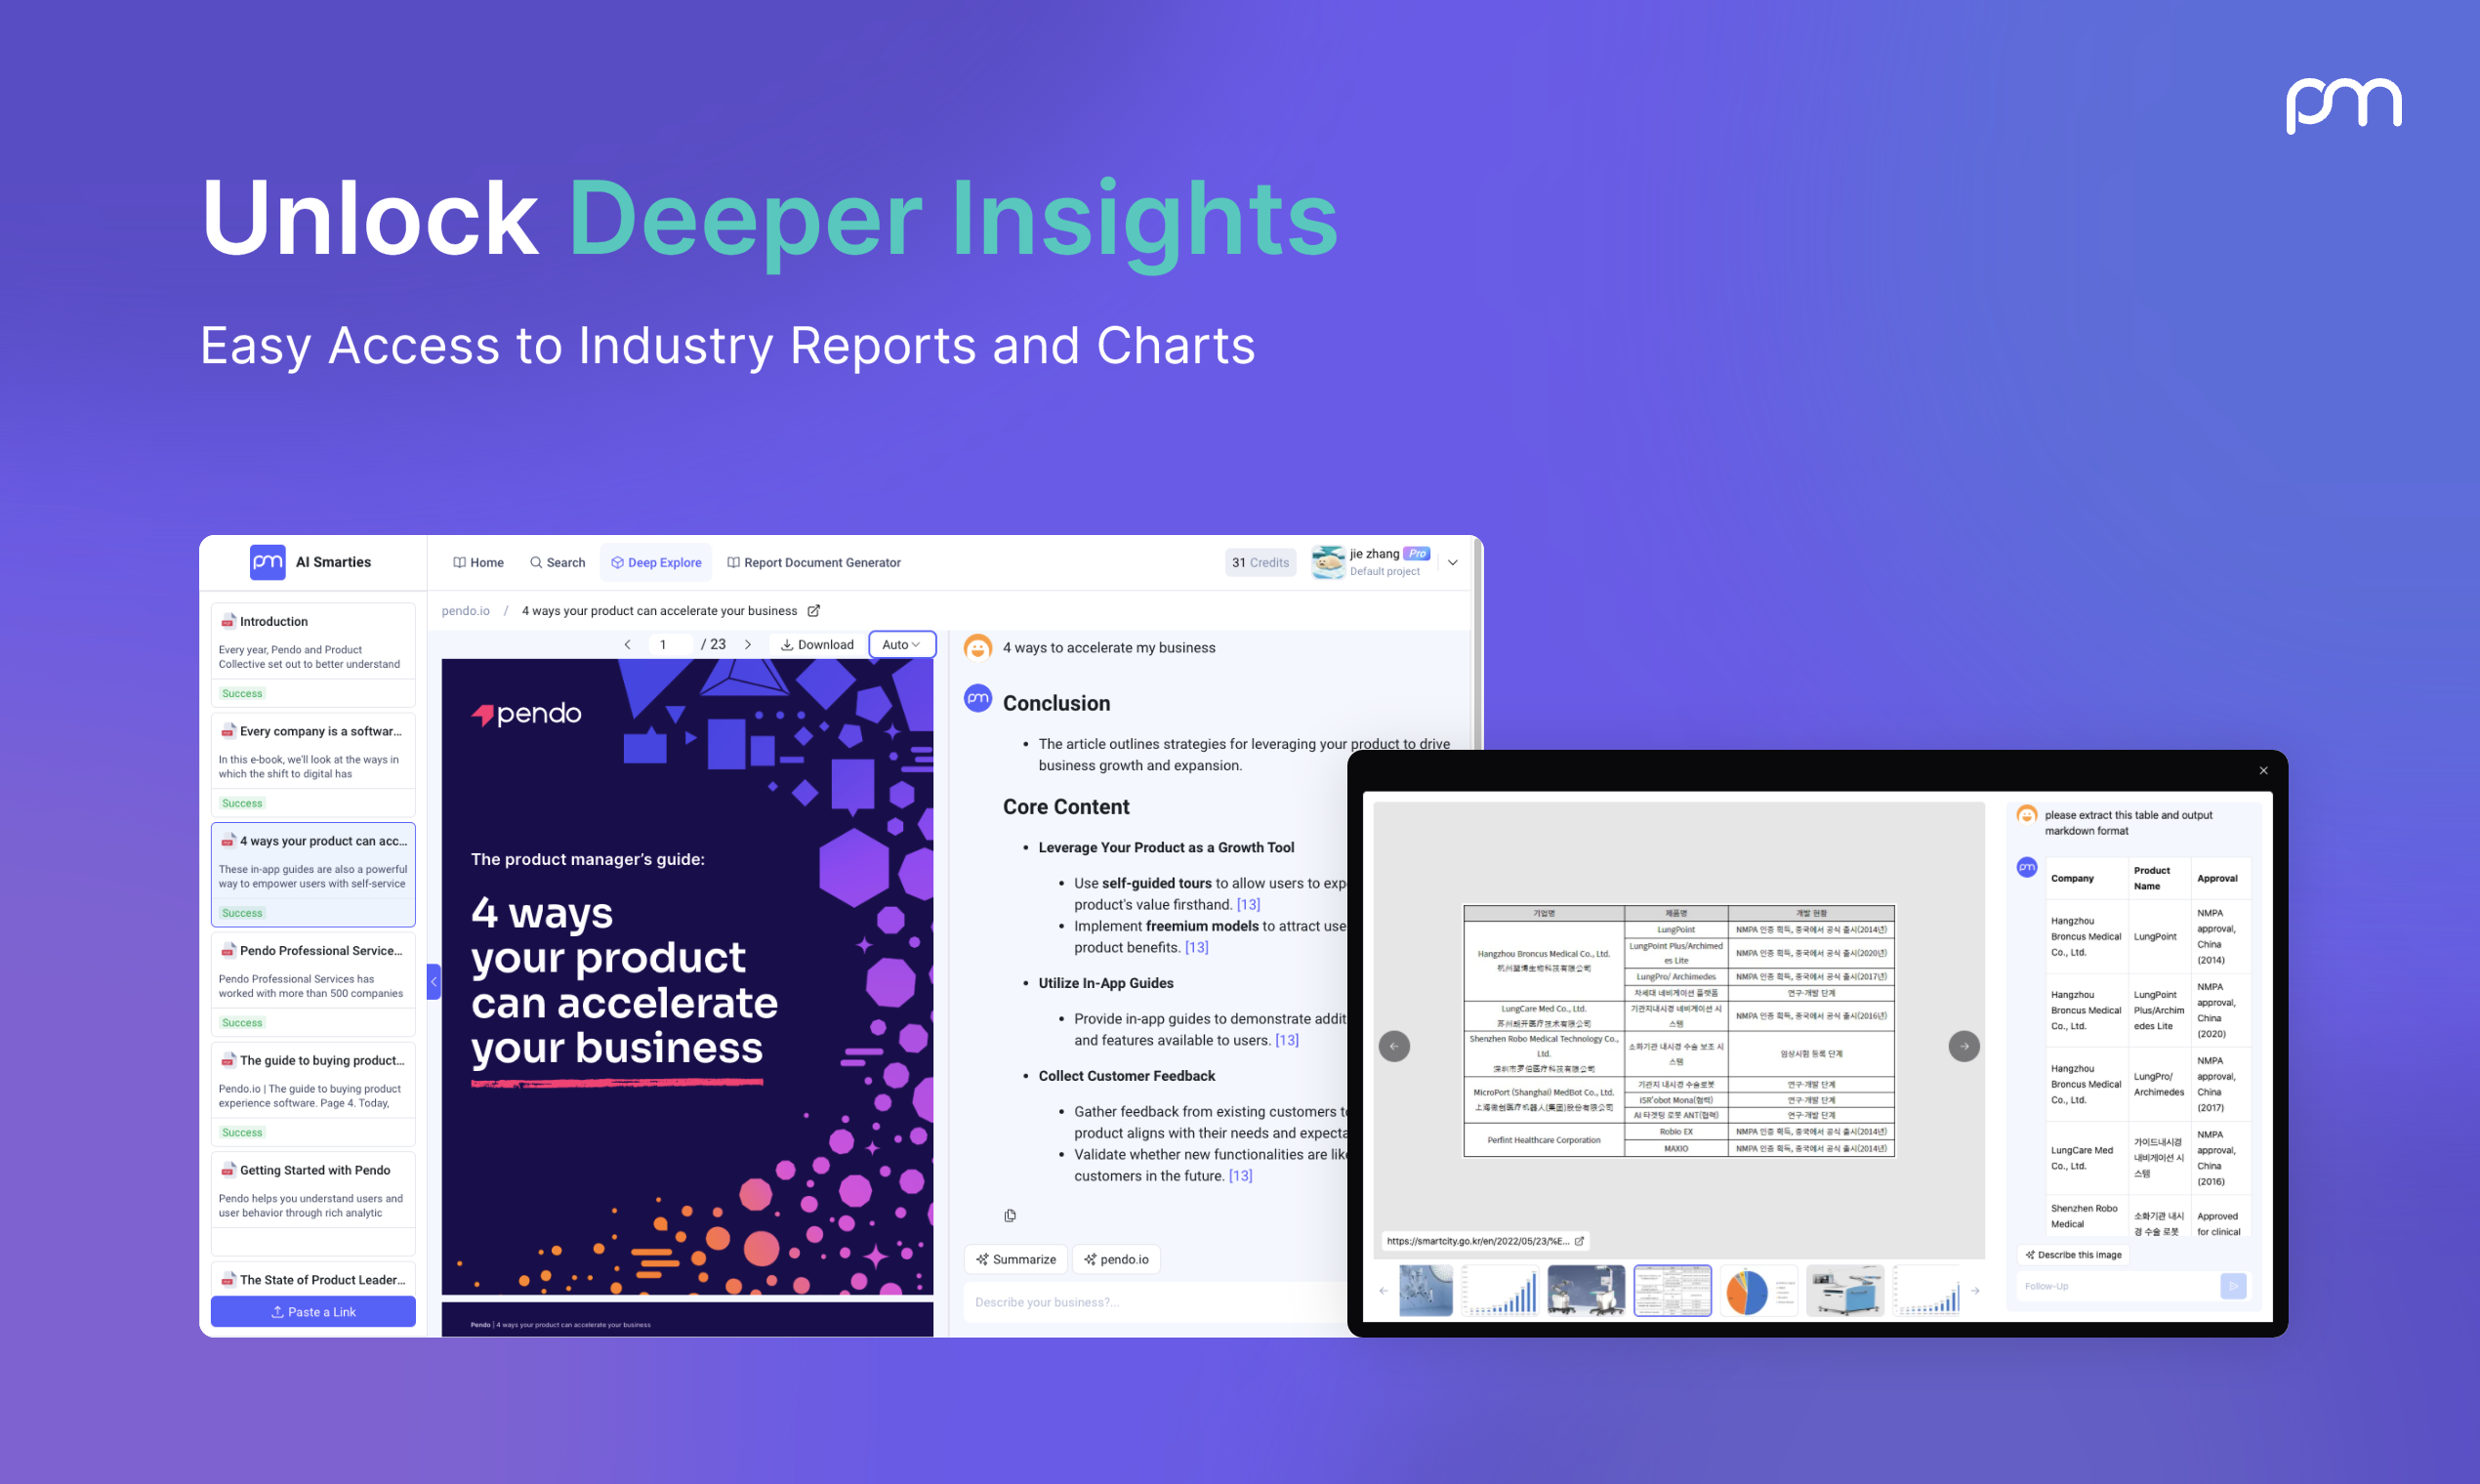
Task: Select the Getting Started with Pendo card
Action: pos(313,1203)
